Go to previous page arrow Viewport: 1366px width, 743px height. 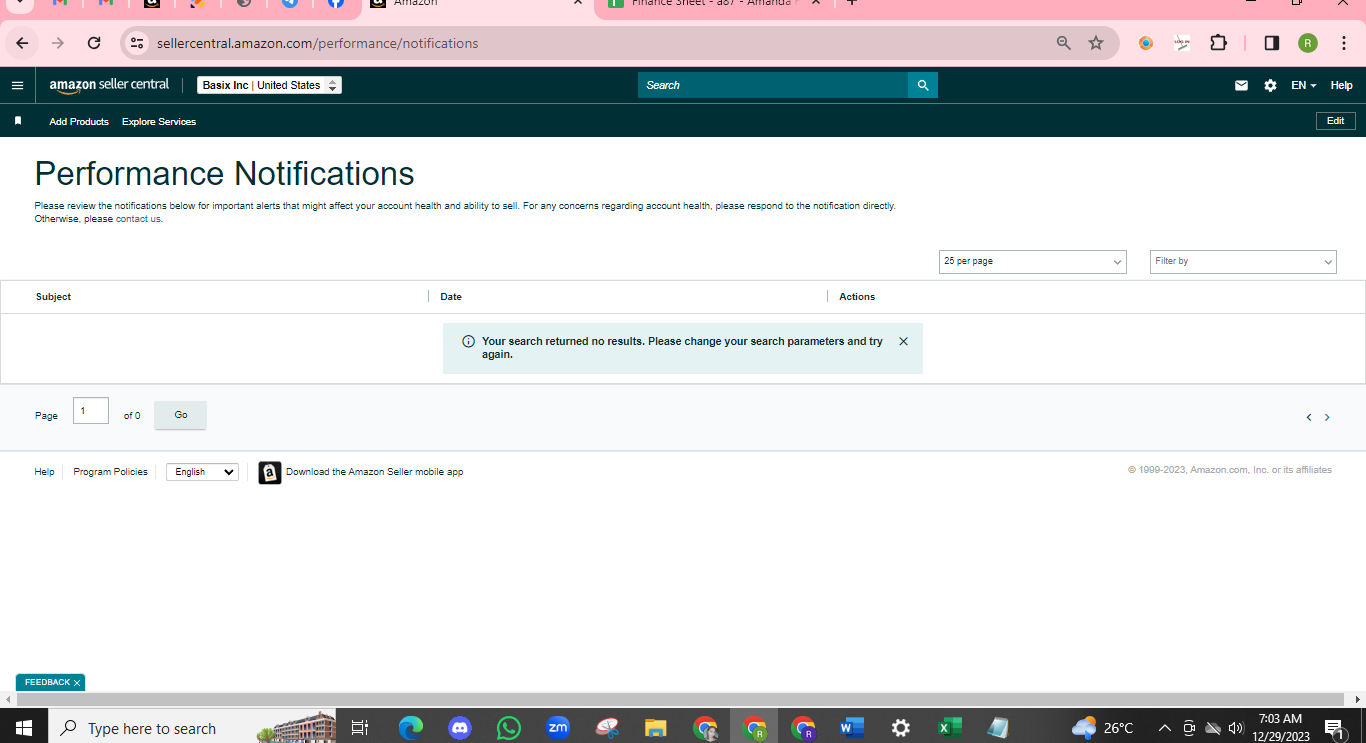pos(1308,417)
